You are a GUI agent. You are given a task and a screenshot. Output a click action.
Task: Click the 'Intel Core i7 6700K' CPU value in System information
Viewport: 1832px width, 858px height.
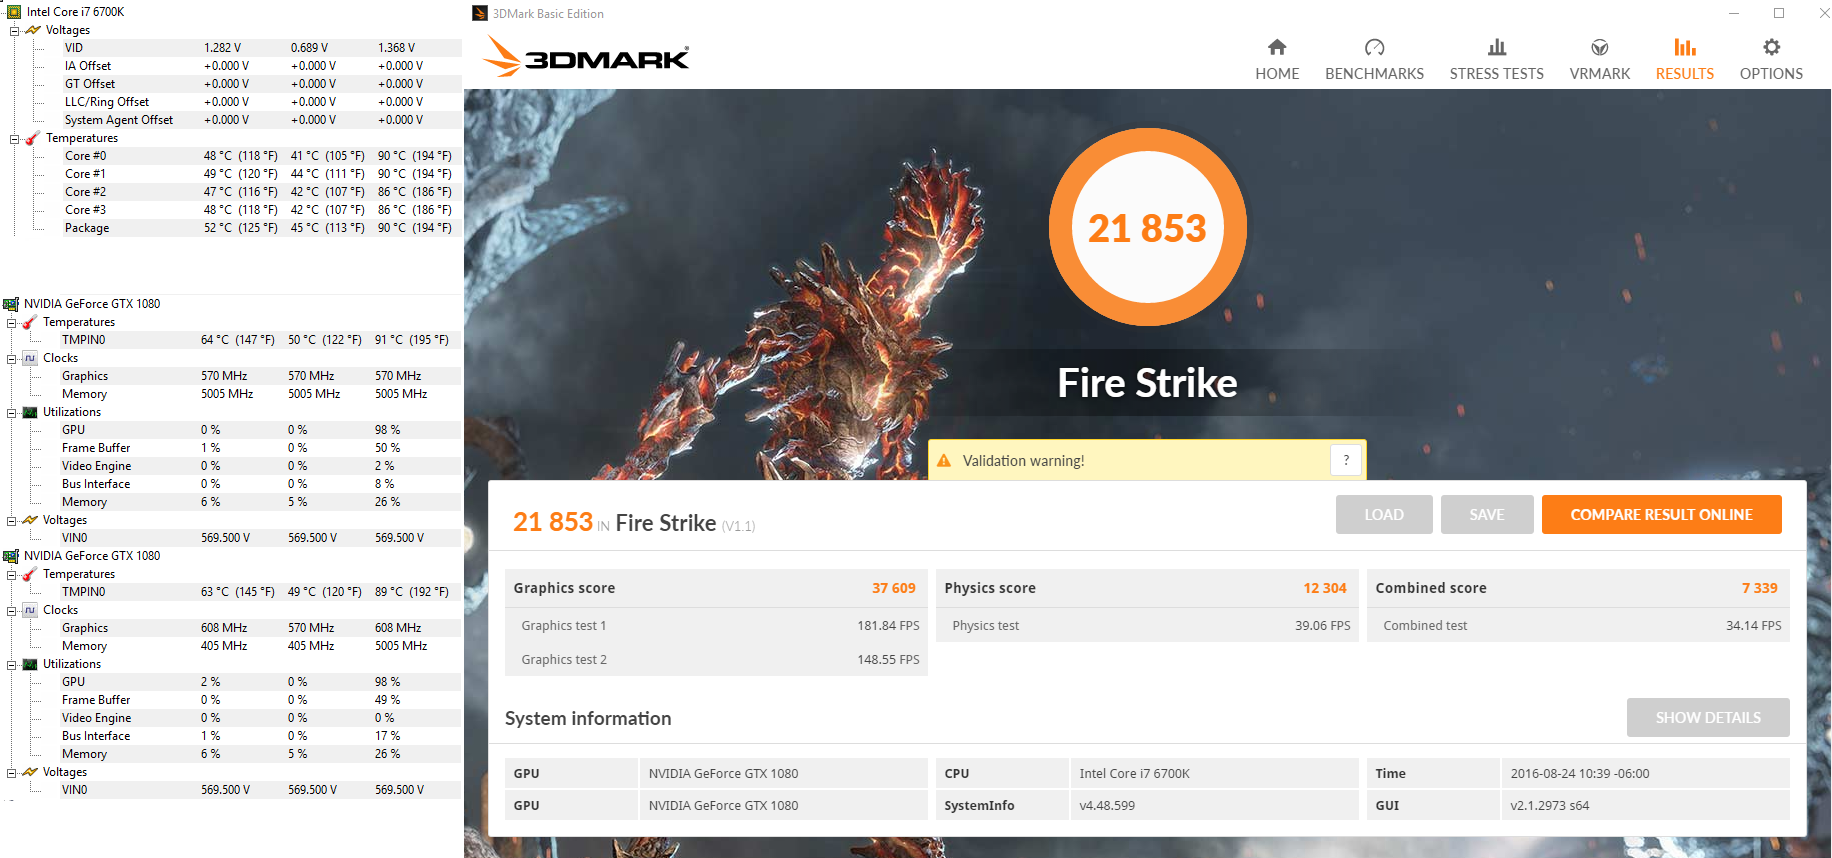pyautogui.click(x=1134, y=773)
